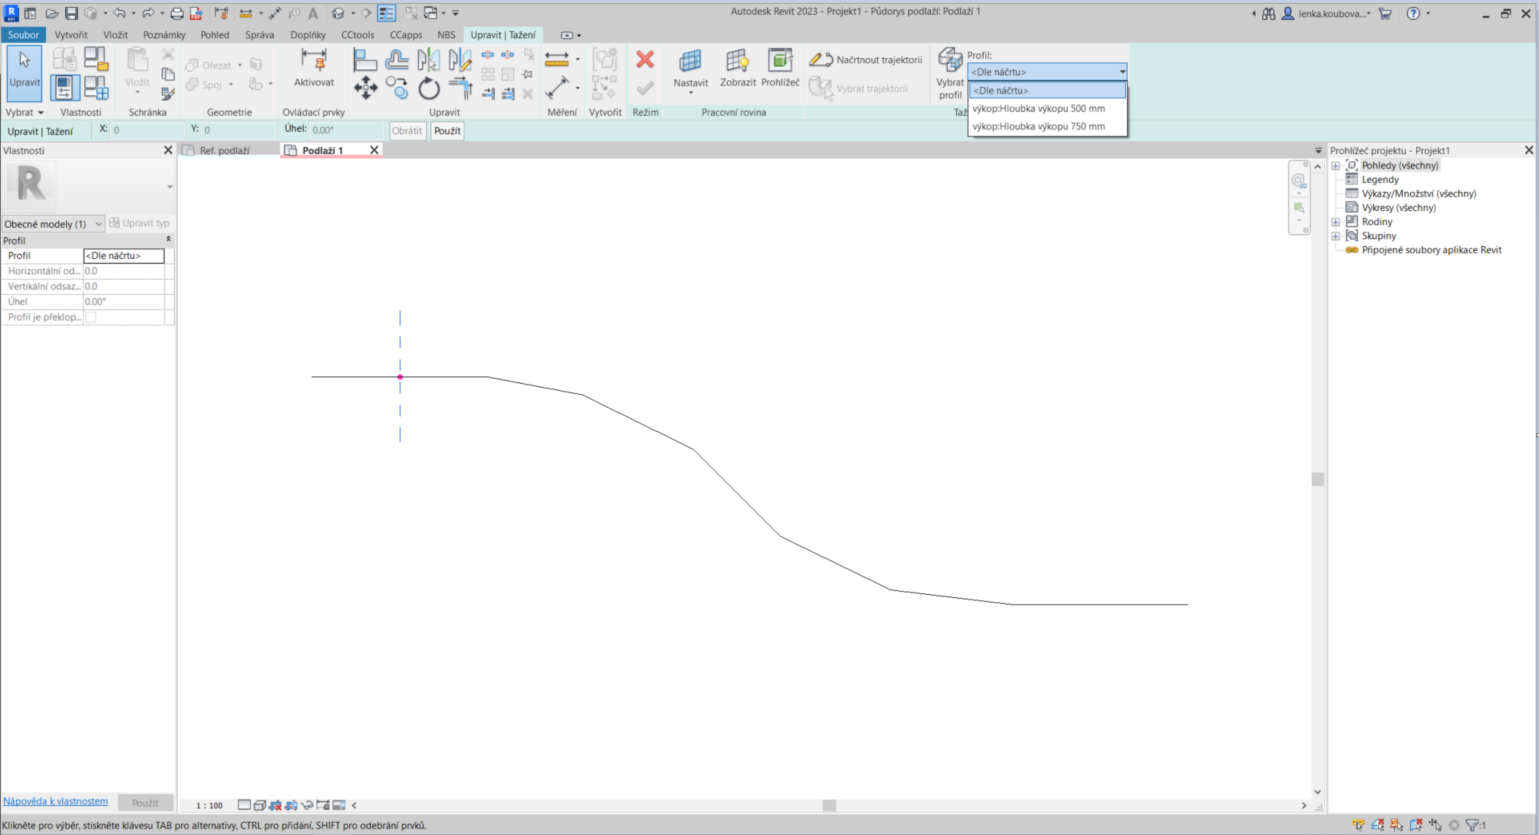Switch to the Ref. podlaží view tab
The width and height of the screenshot is (1539, 835).
[x=224, y=150]
